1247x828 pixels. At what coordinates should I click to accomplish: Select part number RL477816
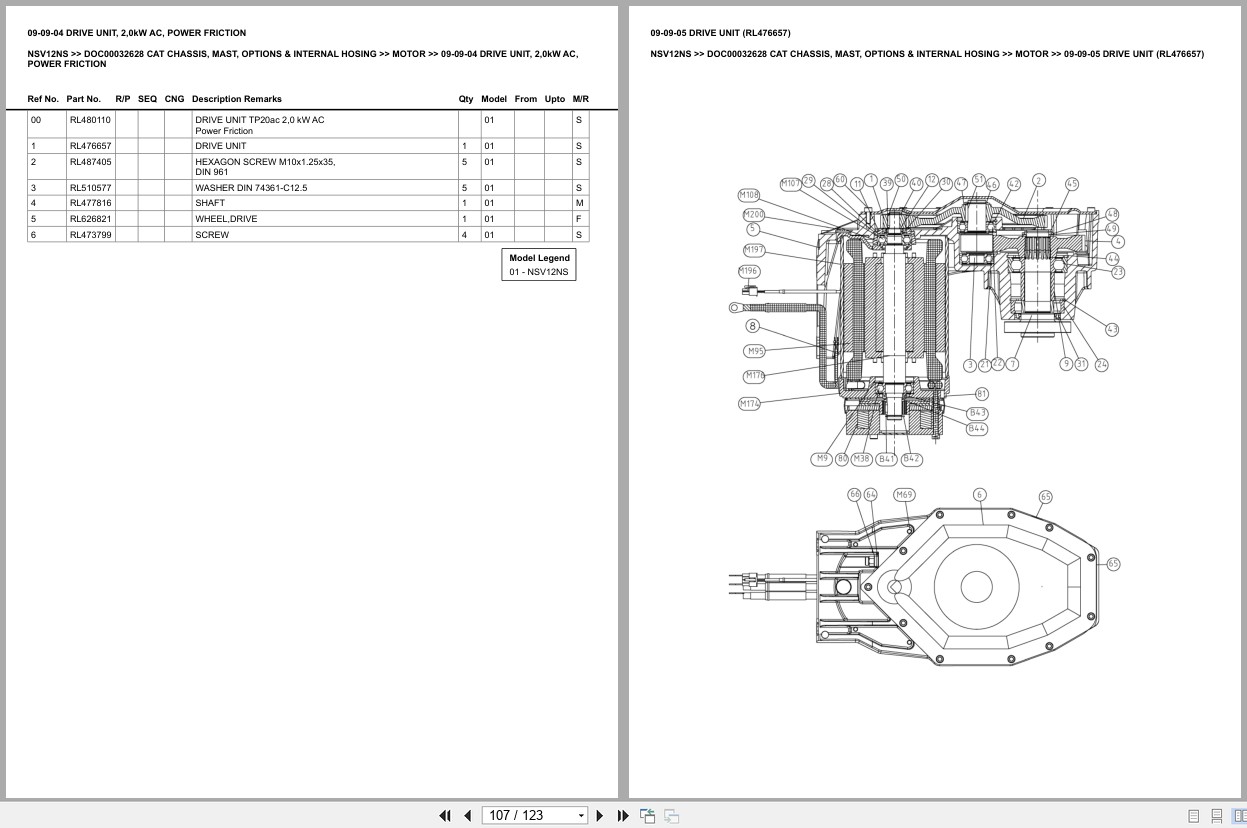(x=90, y=203)
